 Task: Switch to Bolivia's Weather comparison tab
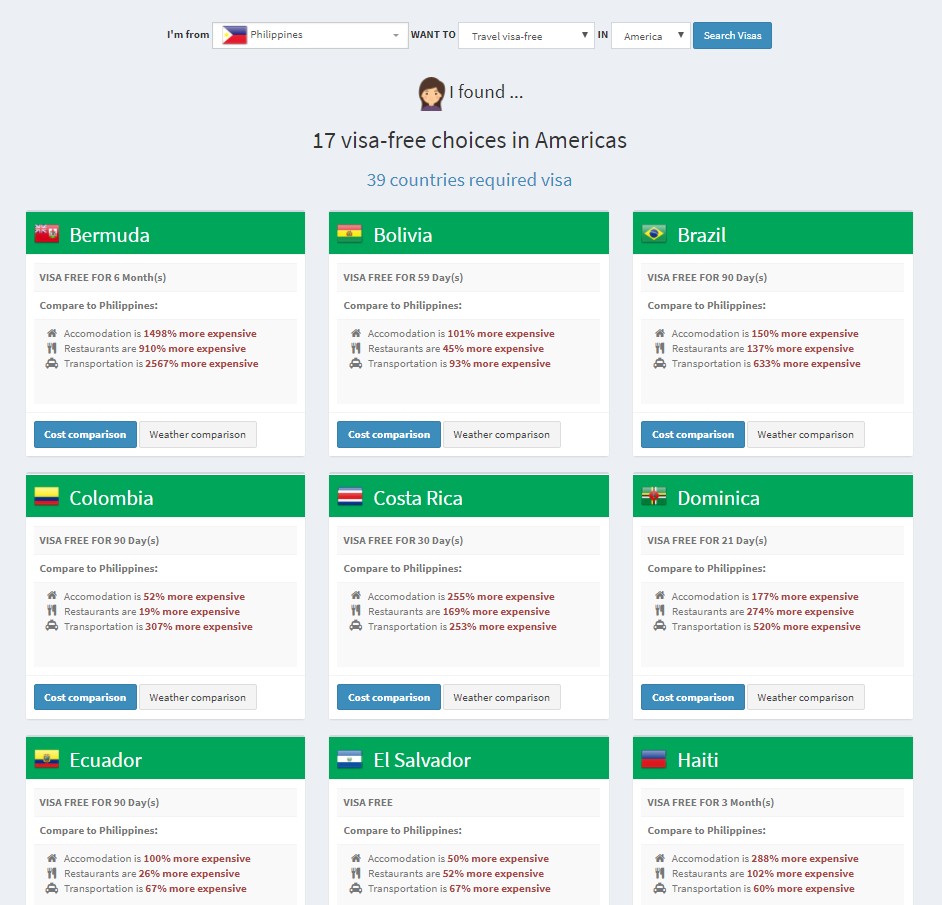click(x=502, y=434)
